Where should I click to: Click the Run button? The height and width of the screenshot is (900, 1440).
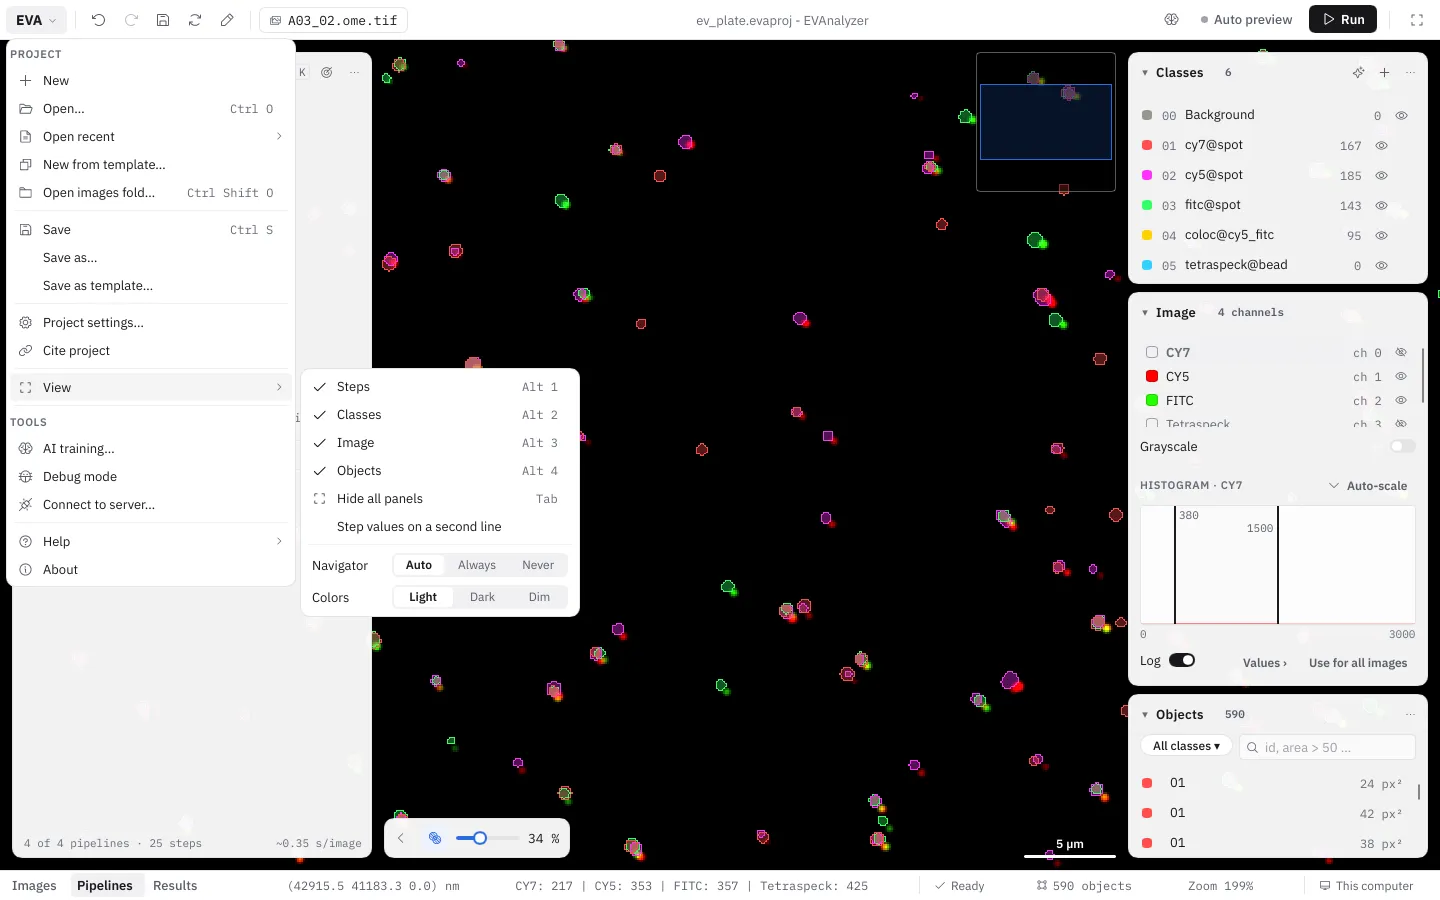[1343, 20]
